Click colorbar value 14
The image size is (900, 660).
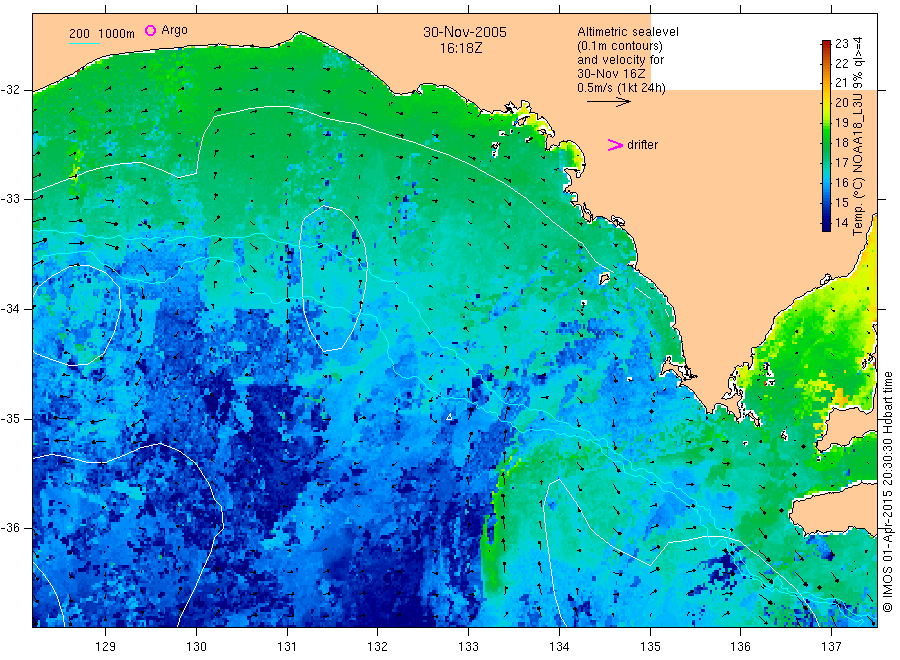(x=841, y=223)
